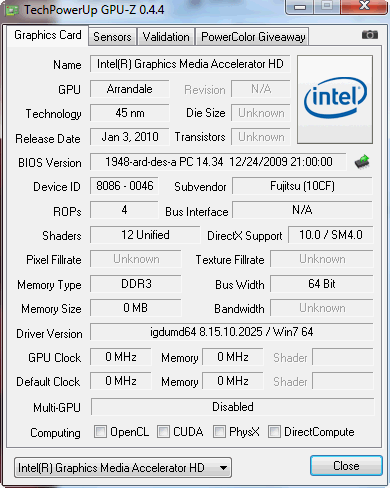Select the Device ID value 8086 - 0046
This screenshot has height=488, width=390.
point(124,186)
